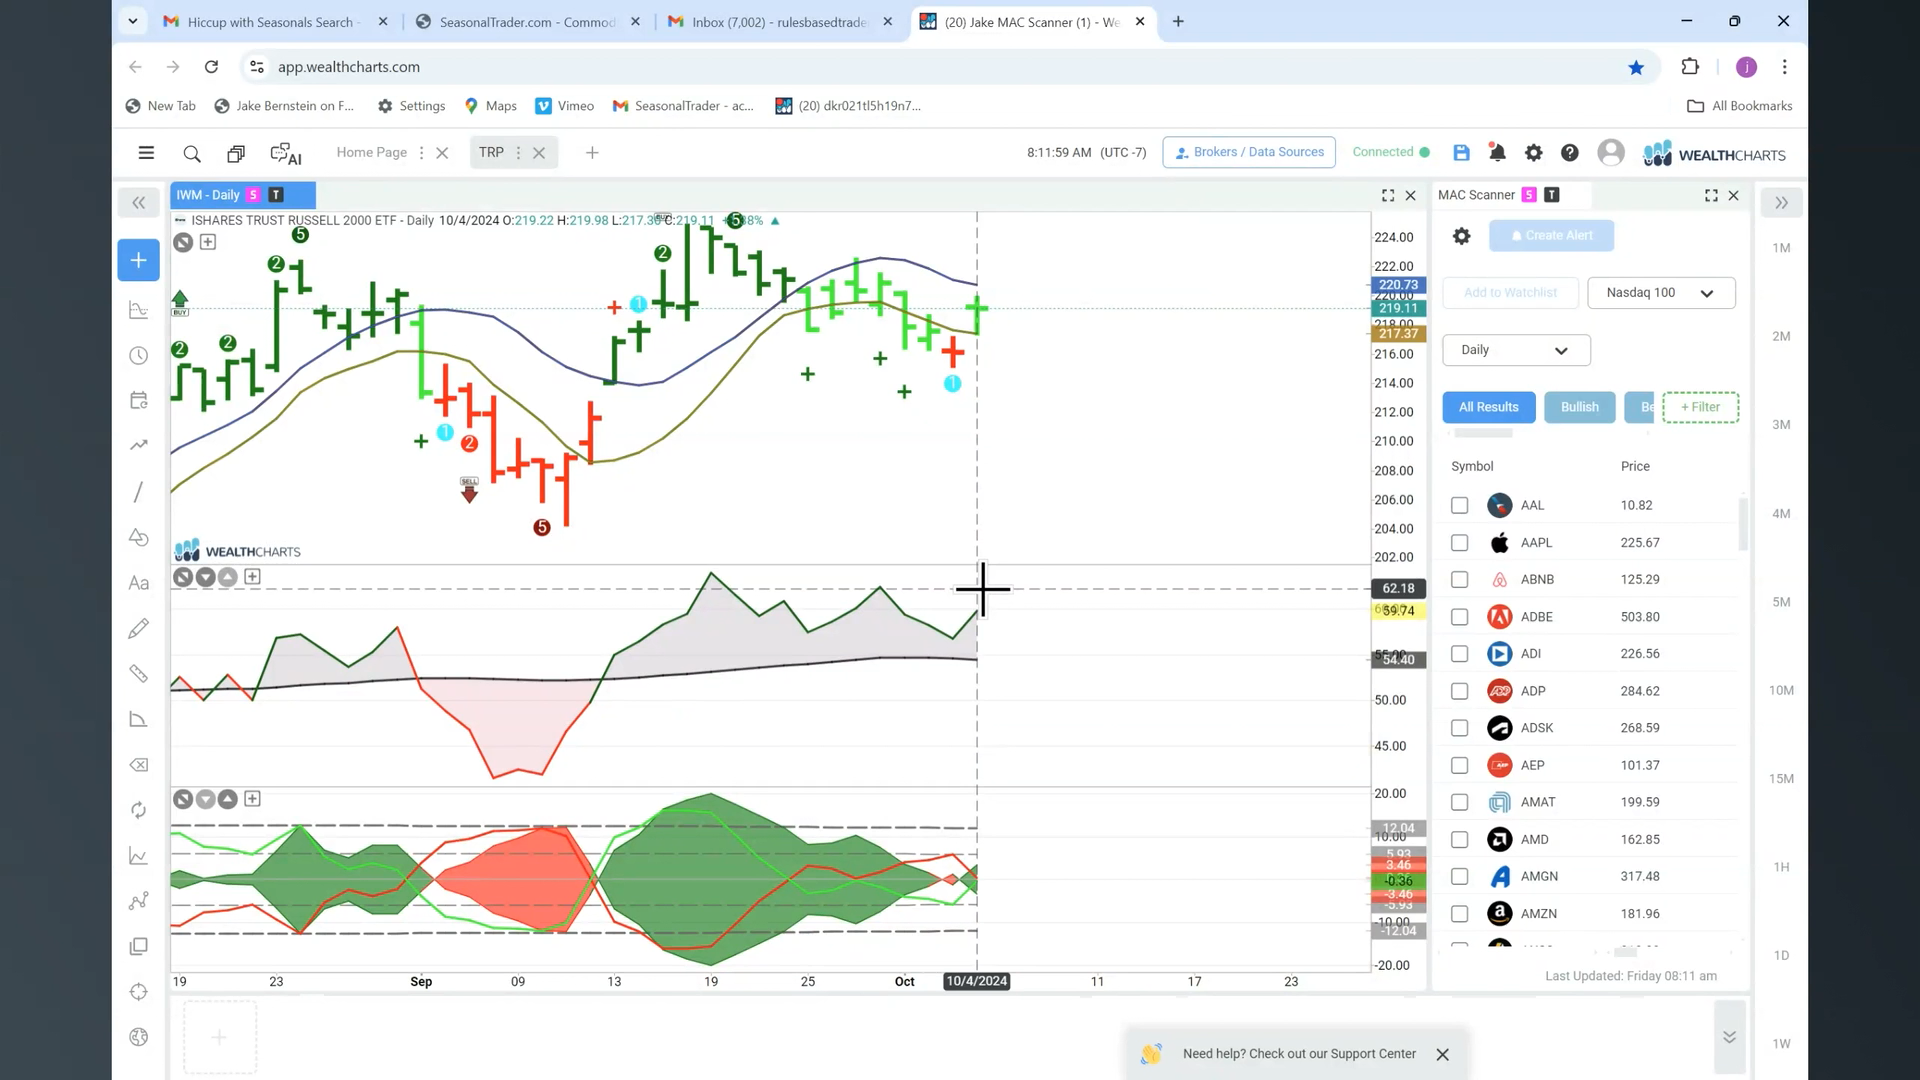Switch to Home Page workspace tab
This screenshot has width=1920, height=1080.
pos(371,153)
